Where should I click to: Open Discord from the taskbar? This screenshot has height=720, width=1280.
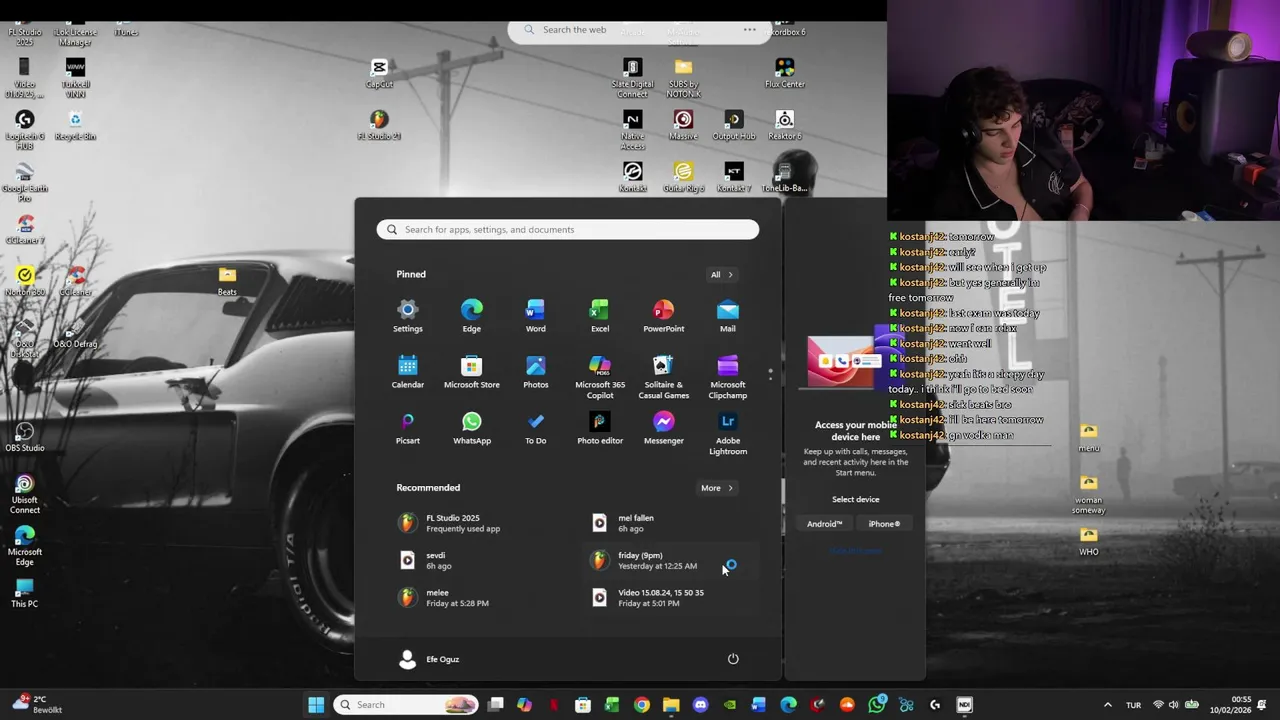click(700, 705)
